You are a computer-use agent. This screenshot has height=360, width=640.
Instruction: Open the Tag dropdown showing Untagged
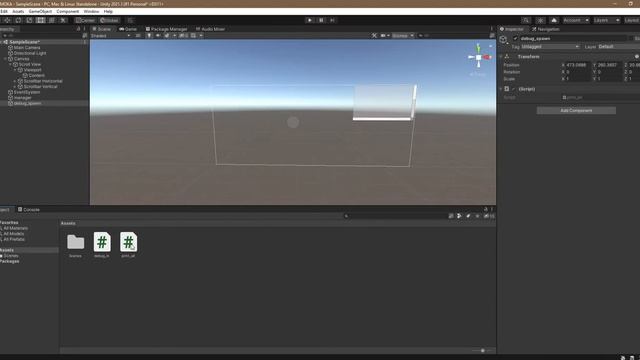pyautogui.click(x=550, y=47)
